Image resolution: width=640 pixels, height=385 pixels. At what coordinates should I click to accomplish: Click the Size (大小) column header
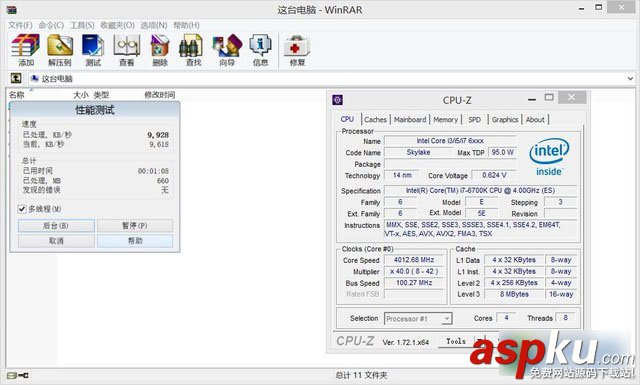[x=80, y=95]
